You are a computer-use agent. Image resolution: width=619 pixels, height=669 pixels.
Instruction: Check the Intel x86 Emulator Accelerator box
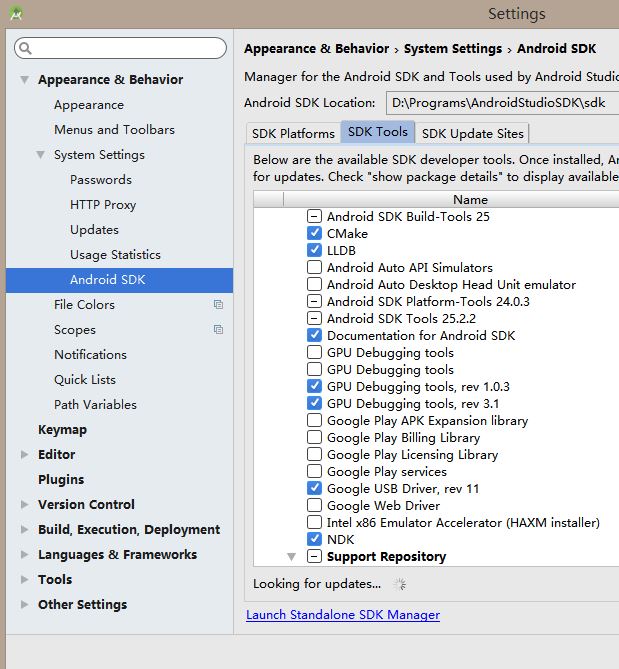pos(314,522)
